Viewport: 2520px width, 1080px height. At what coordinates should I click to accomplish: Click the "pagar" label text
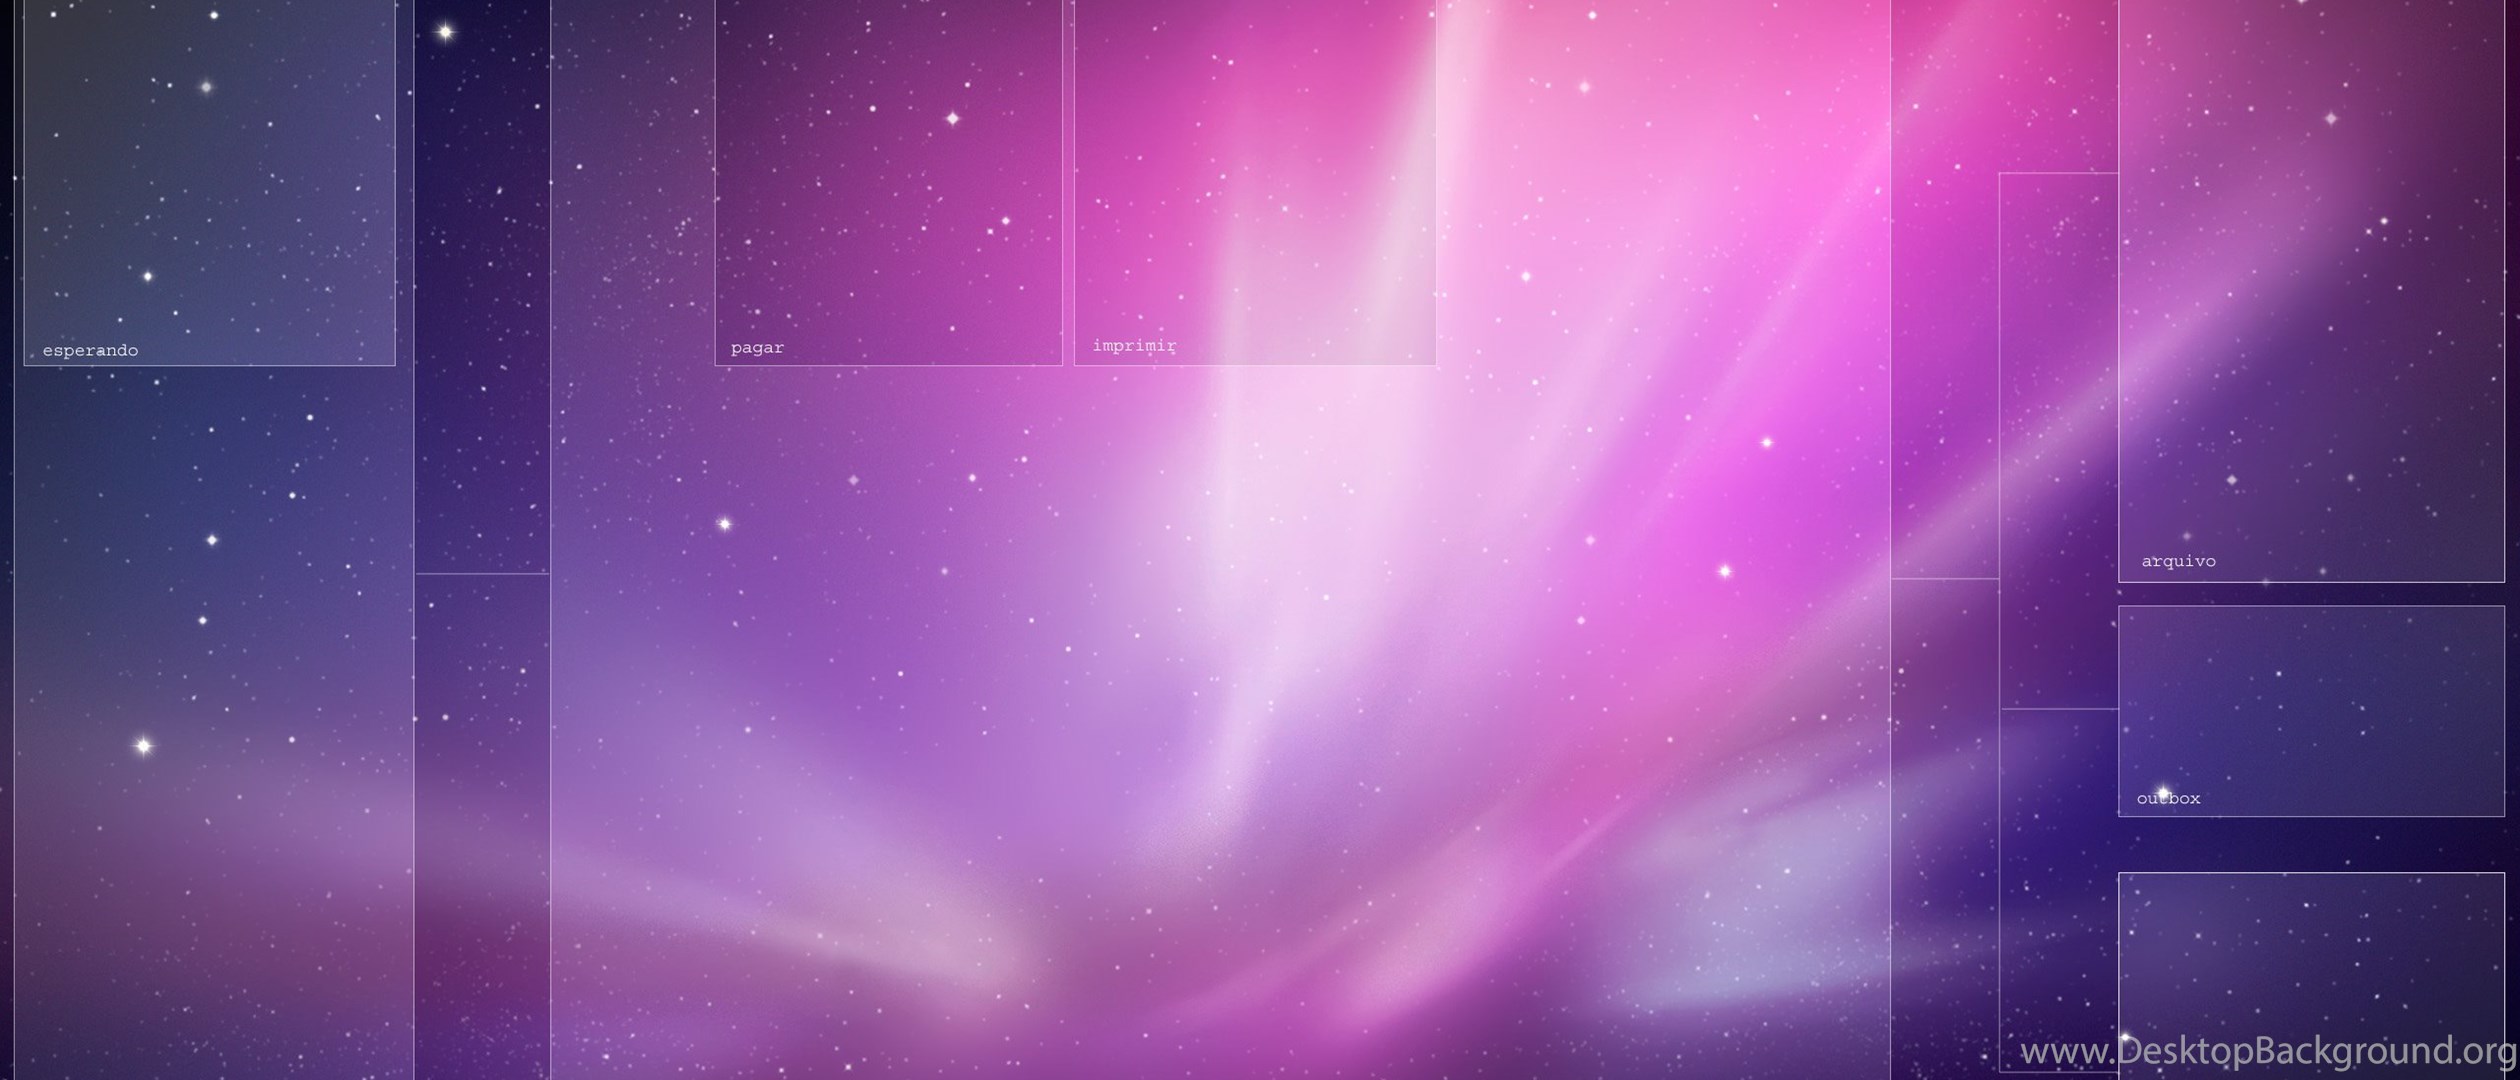click(x=757, y=348)
